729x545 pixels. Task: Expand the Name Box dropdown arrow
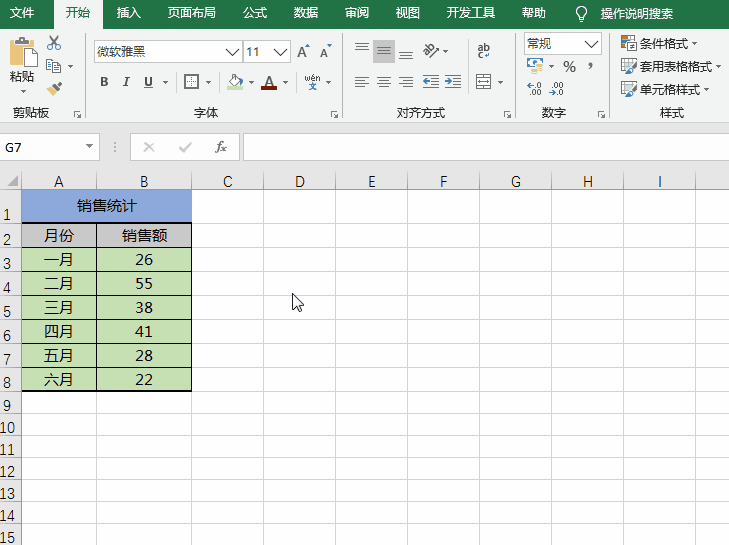click(x=89, y=146)
